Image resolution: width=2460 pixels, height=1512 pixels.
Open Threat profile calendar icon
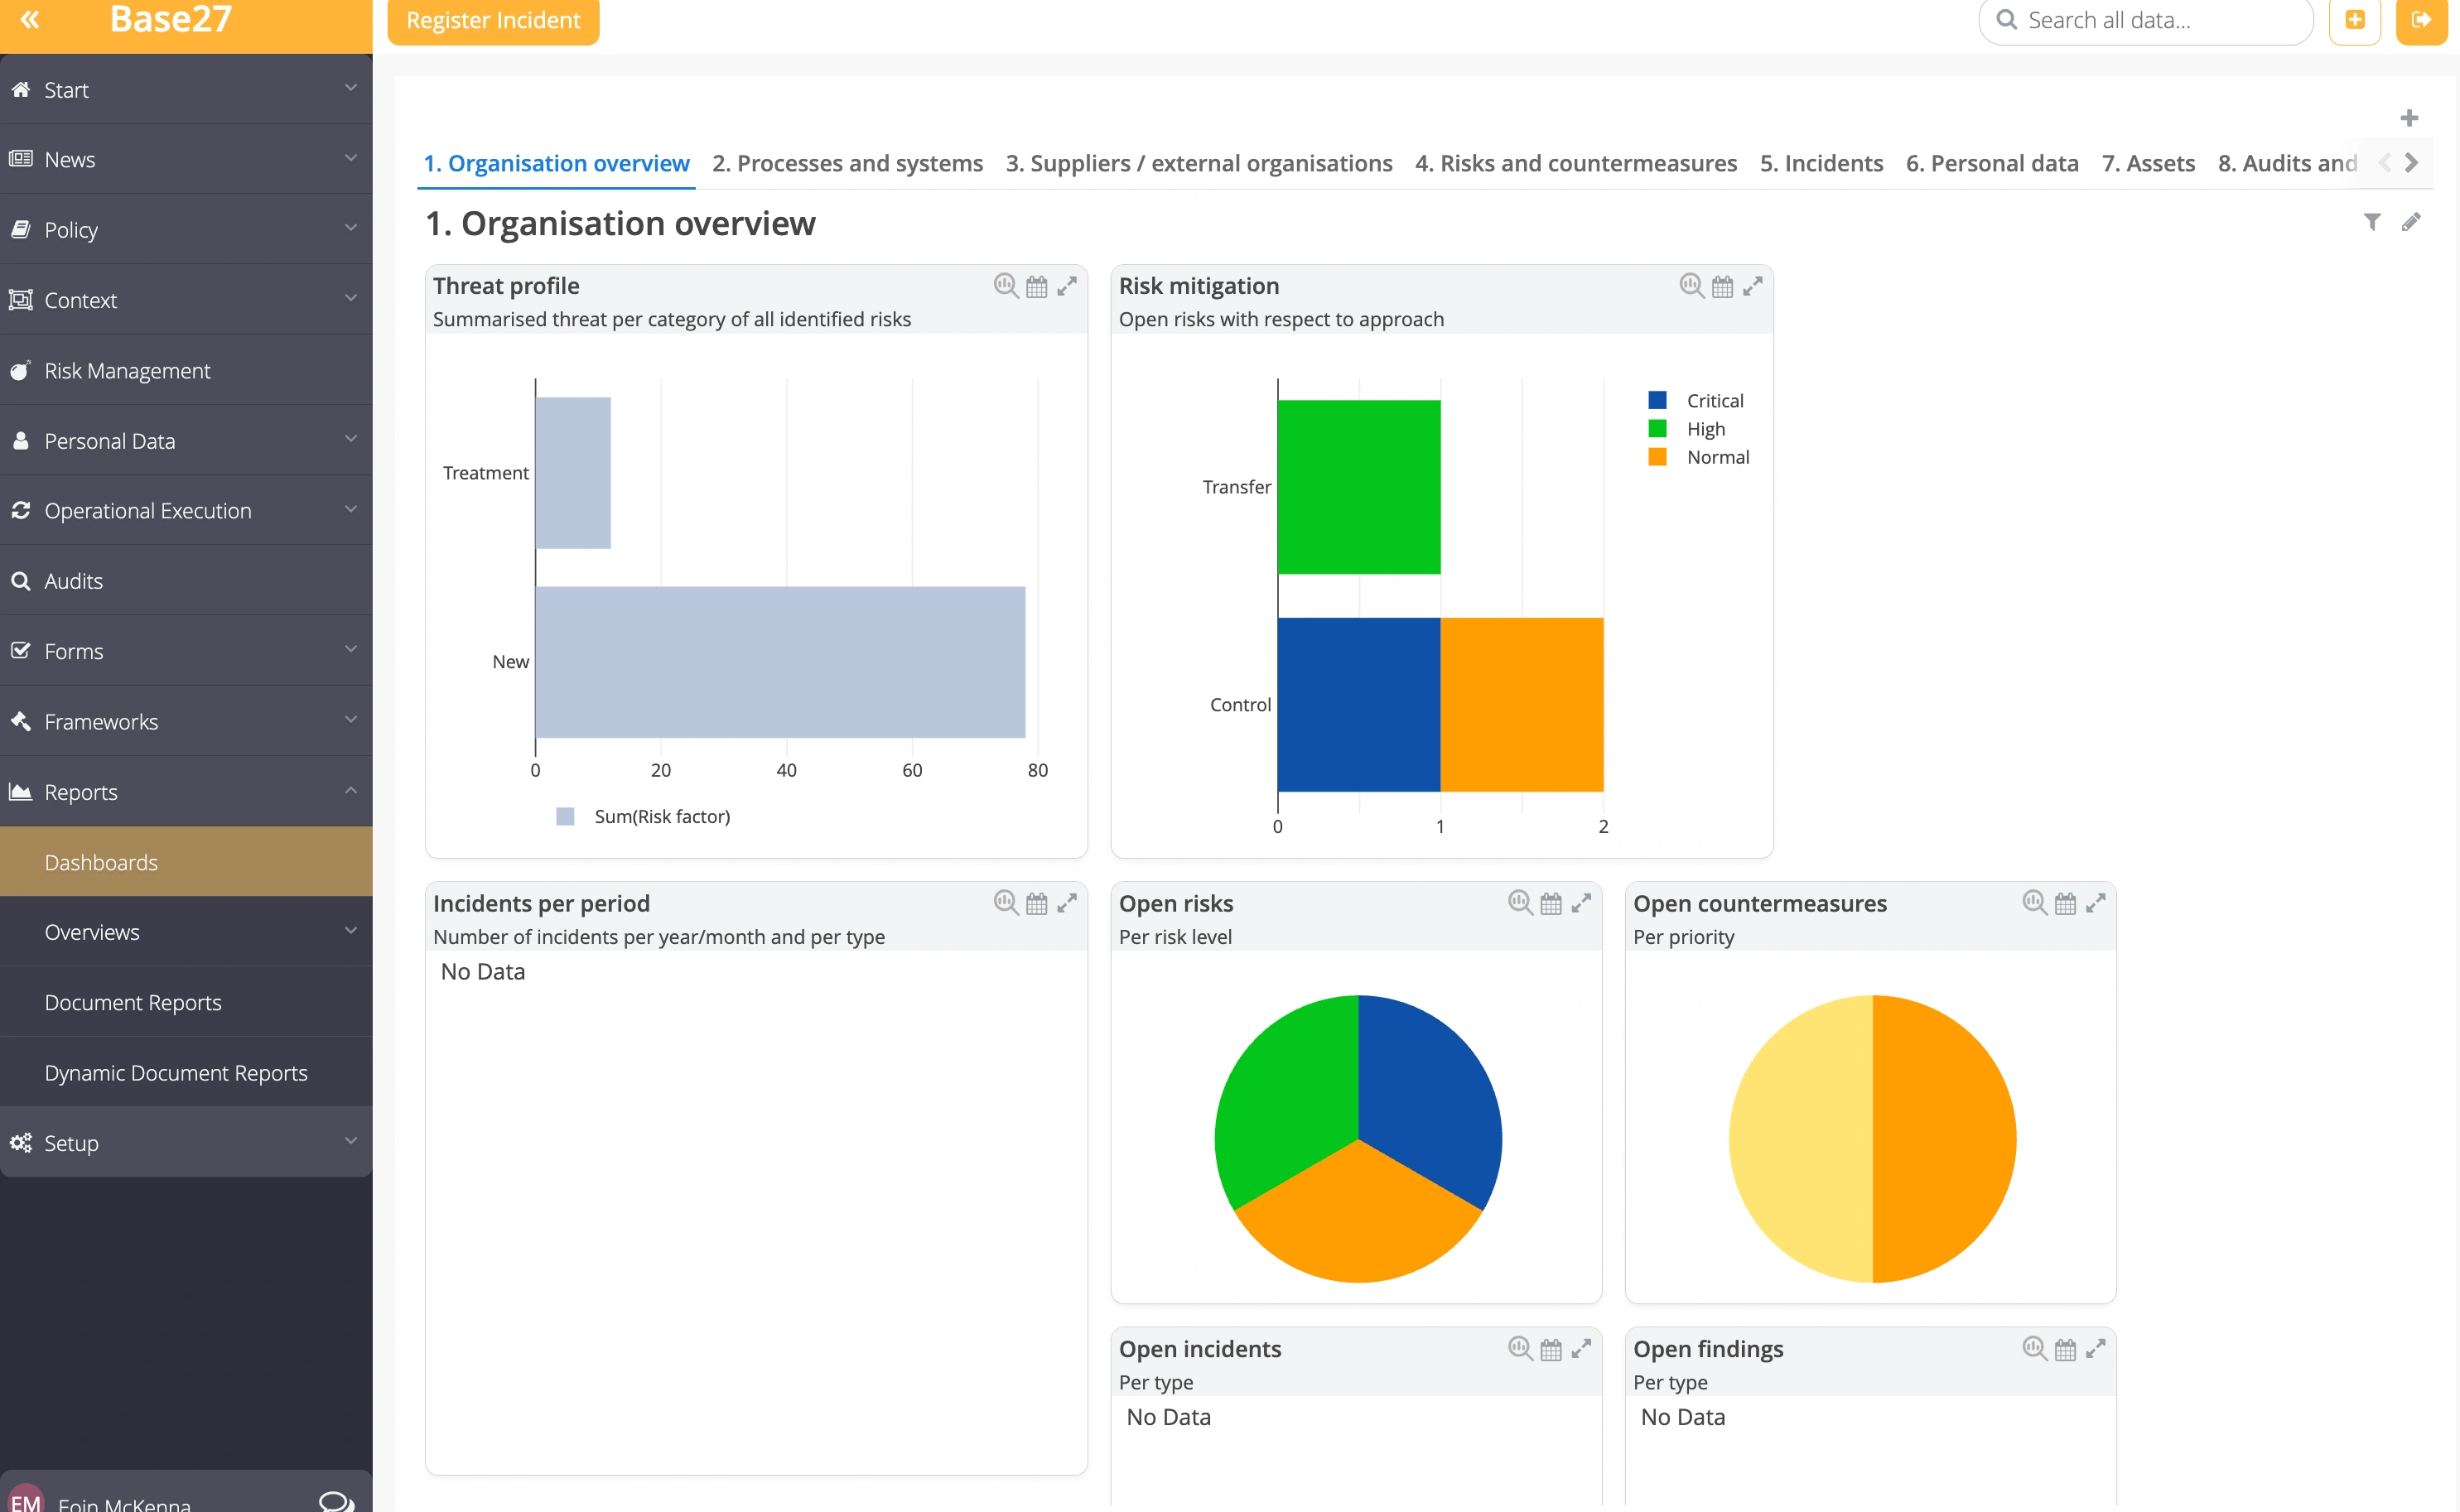[x=1037, y=286]
